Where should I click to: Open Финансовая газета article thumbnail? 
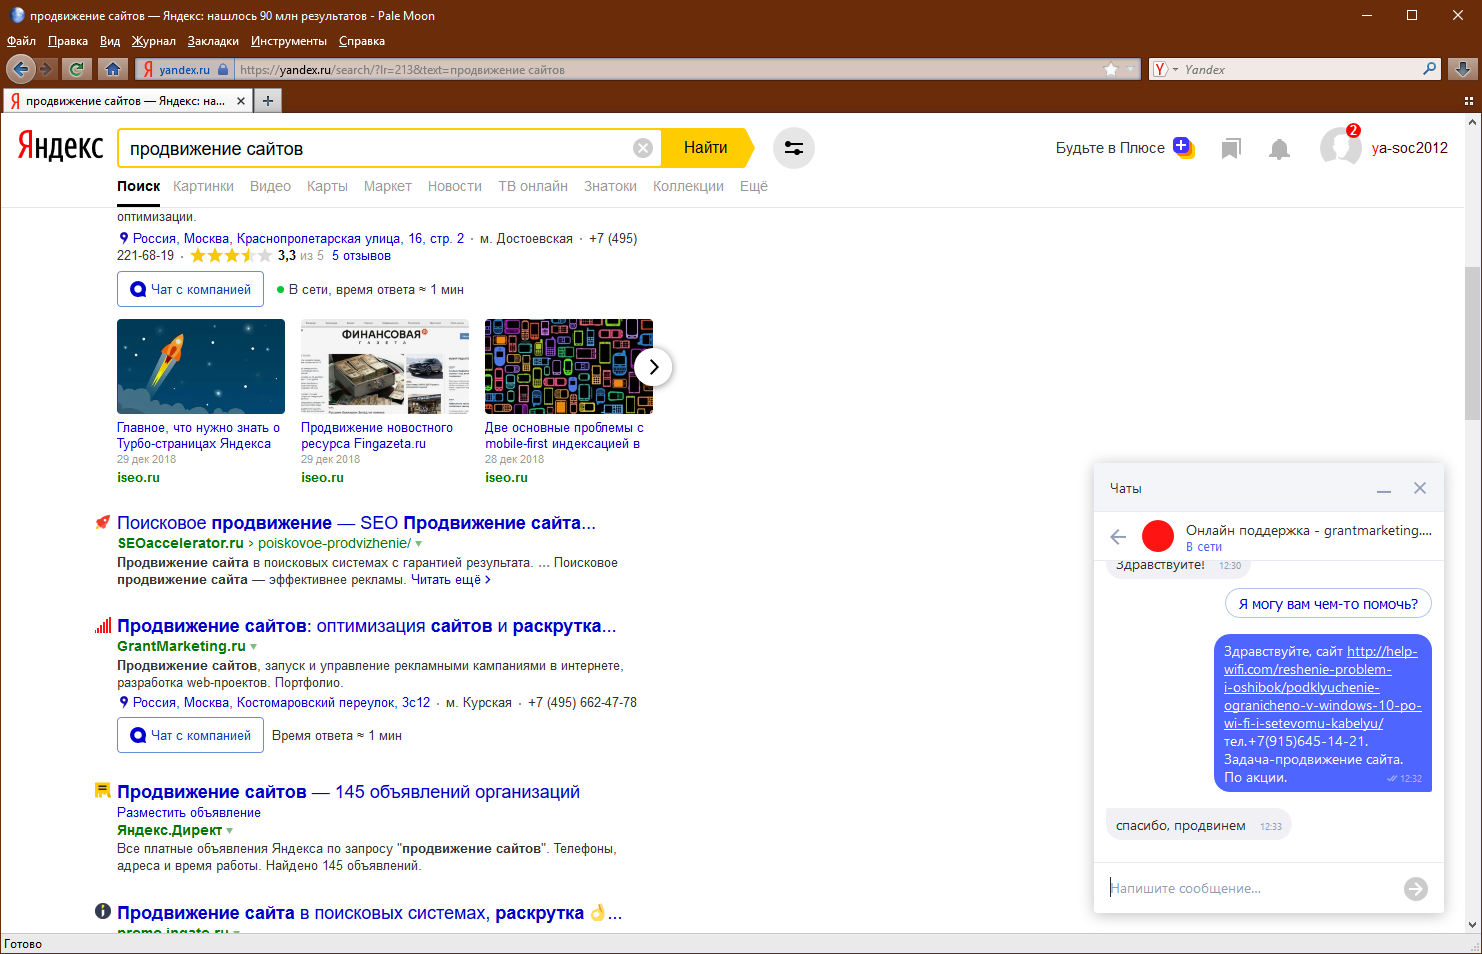pos(385,366)
